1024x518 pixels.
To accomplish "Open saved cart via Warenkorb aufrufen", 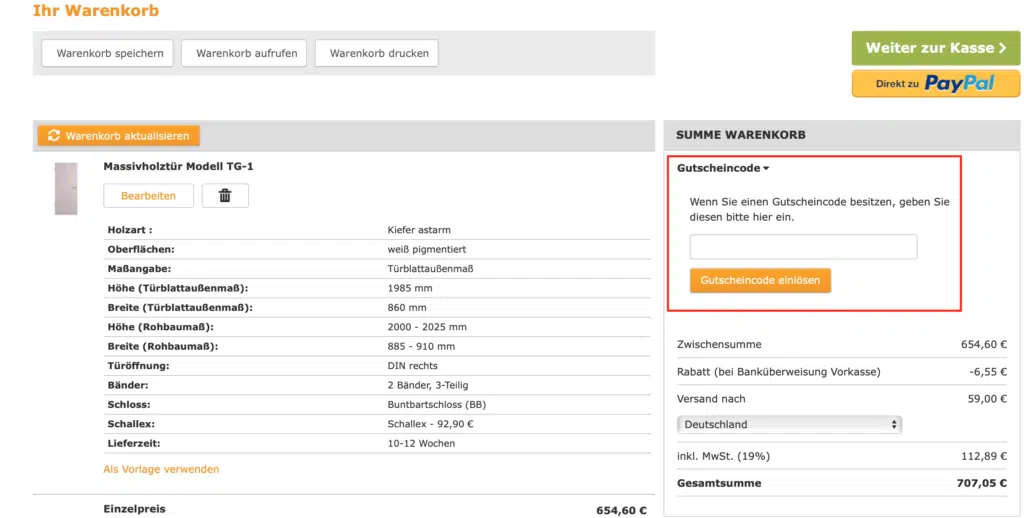I will click(244, 53).
